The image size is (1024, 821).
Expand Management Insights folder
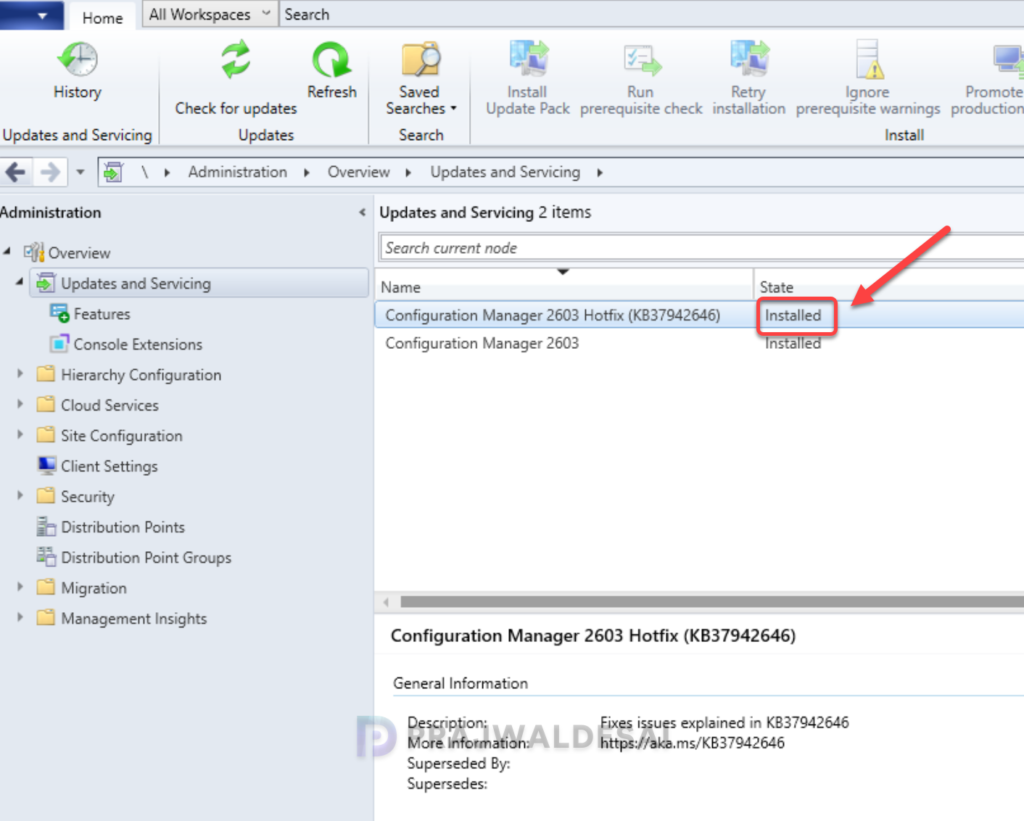[20, 617]
